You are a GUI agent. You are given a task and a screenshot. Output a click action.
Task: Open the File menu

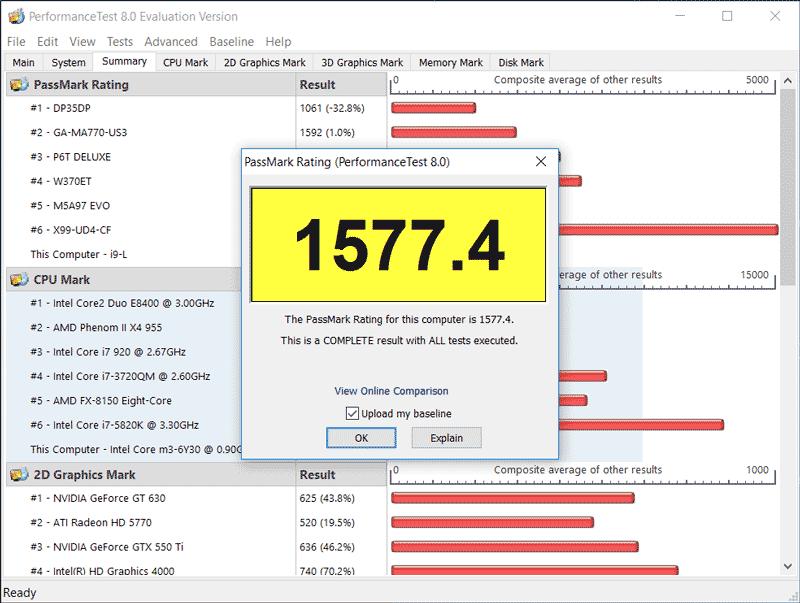[16, 41]
